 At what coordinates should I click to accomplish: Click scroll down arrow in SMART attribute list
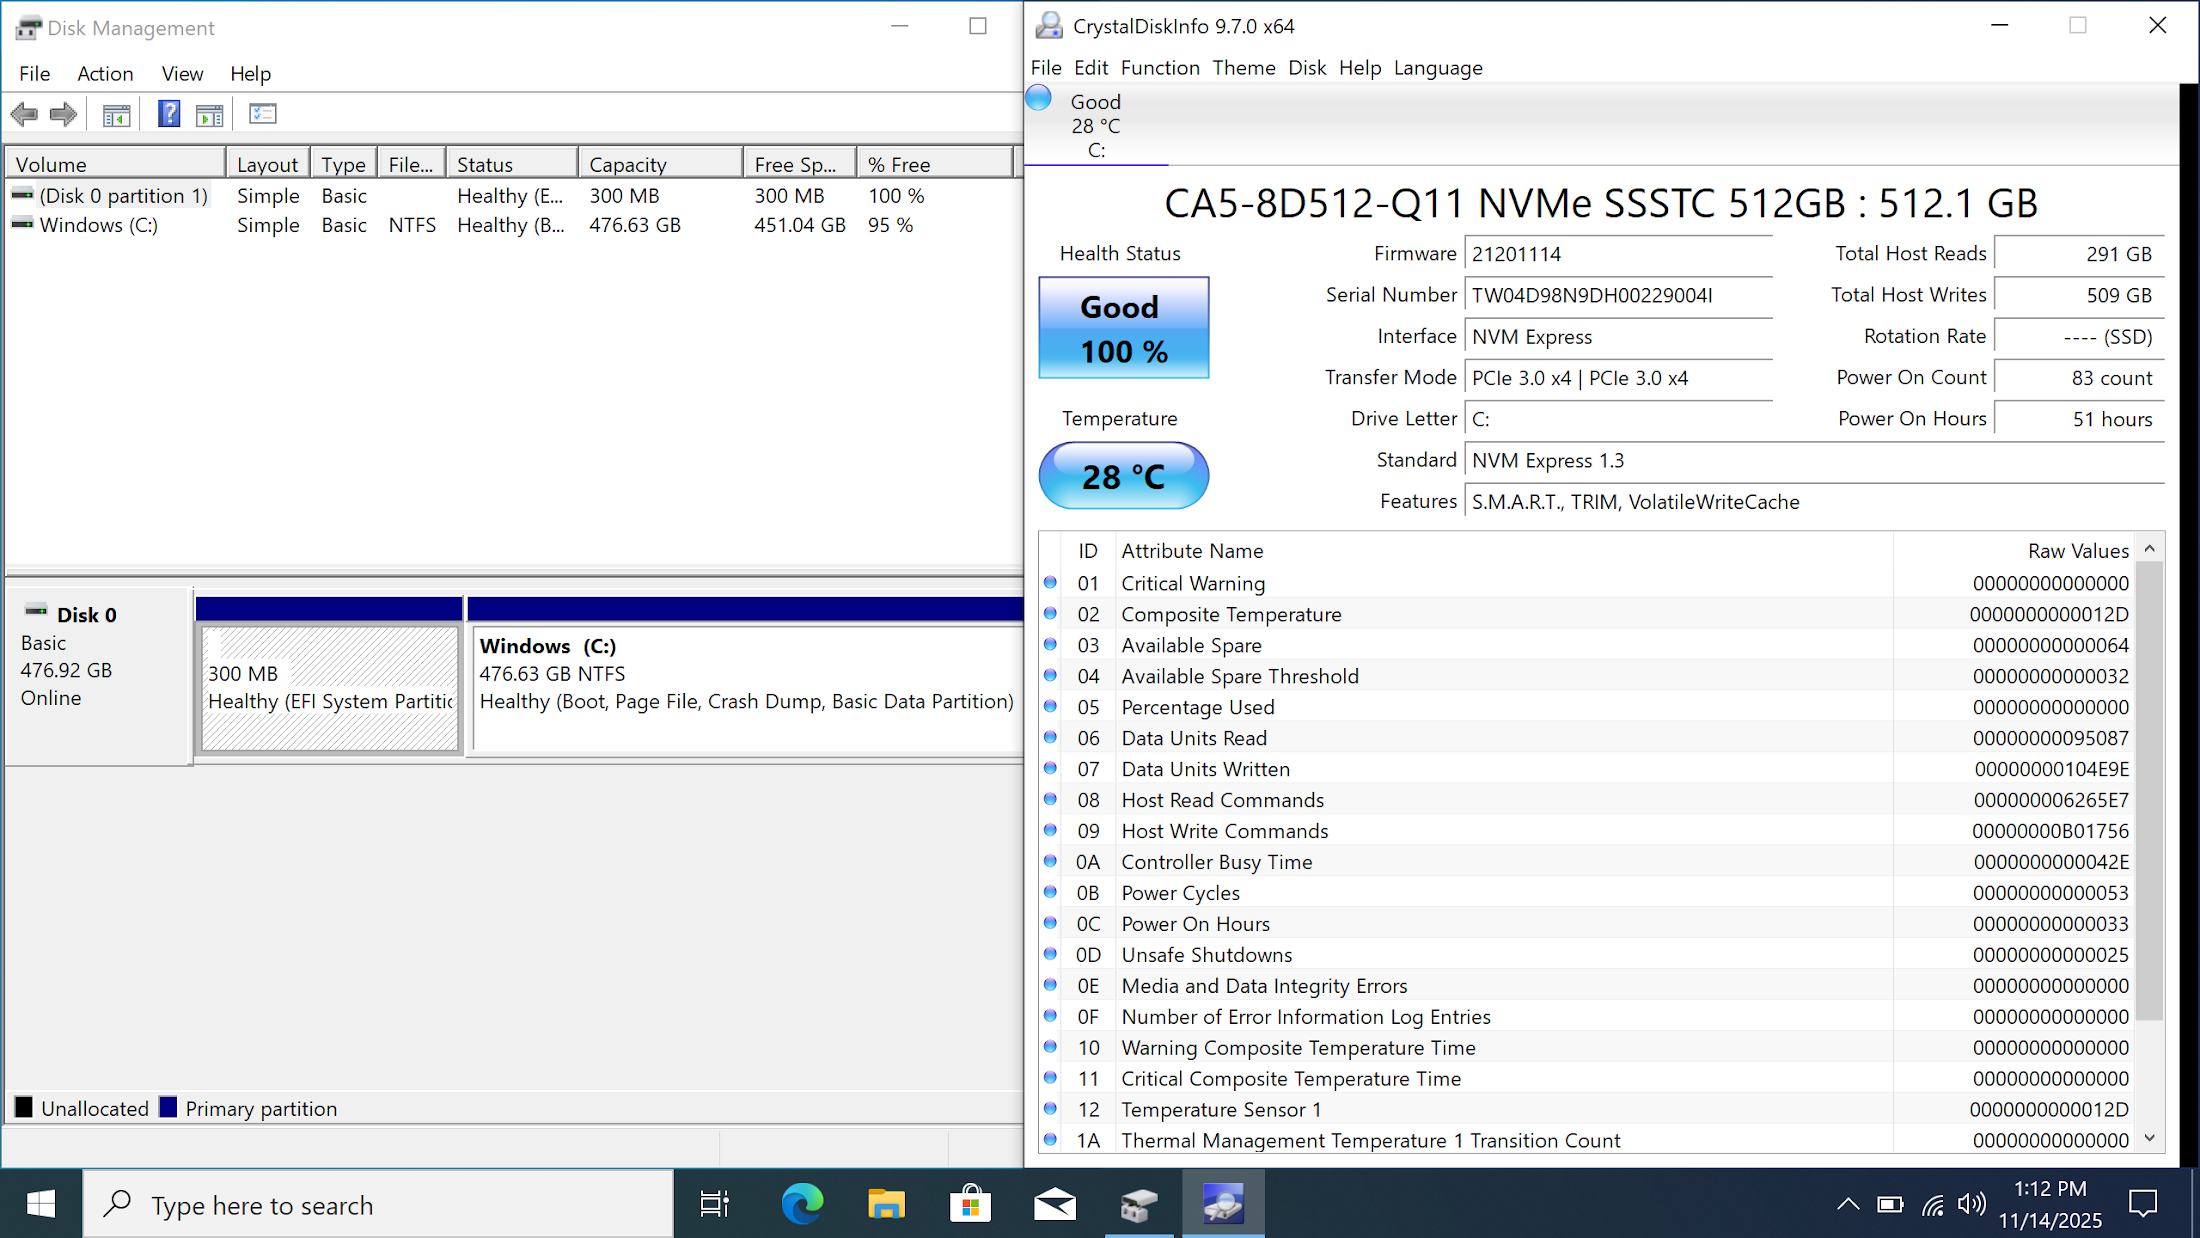pyautogui.click(x=2149, y=1139)
